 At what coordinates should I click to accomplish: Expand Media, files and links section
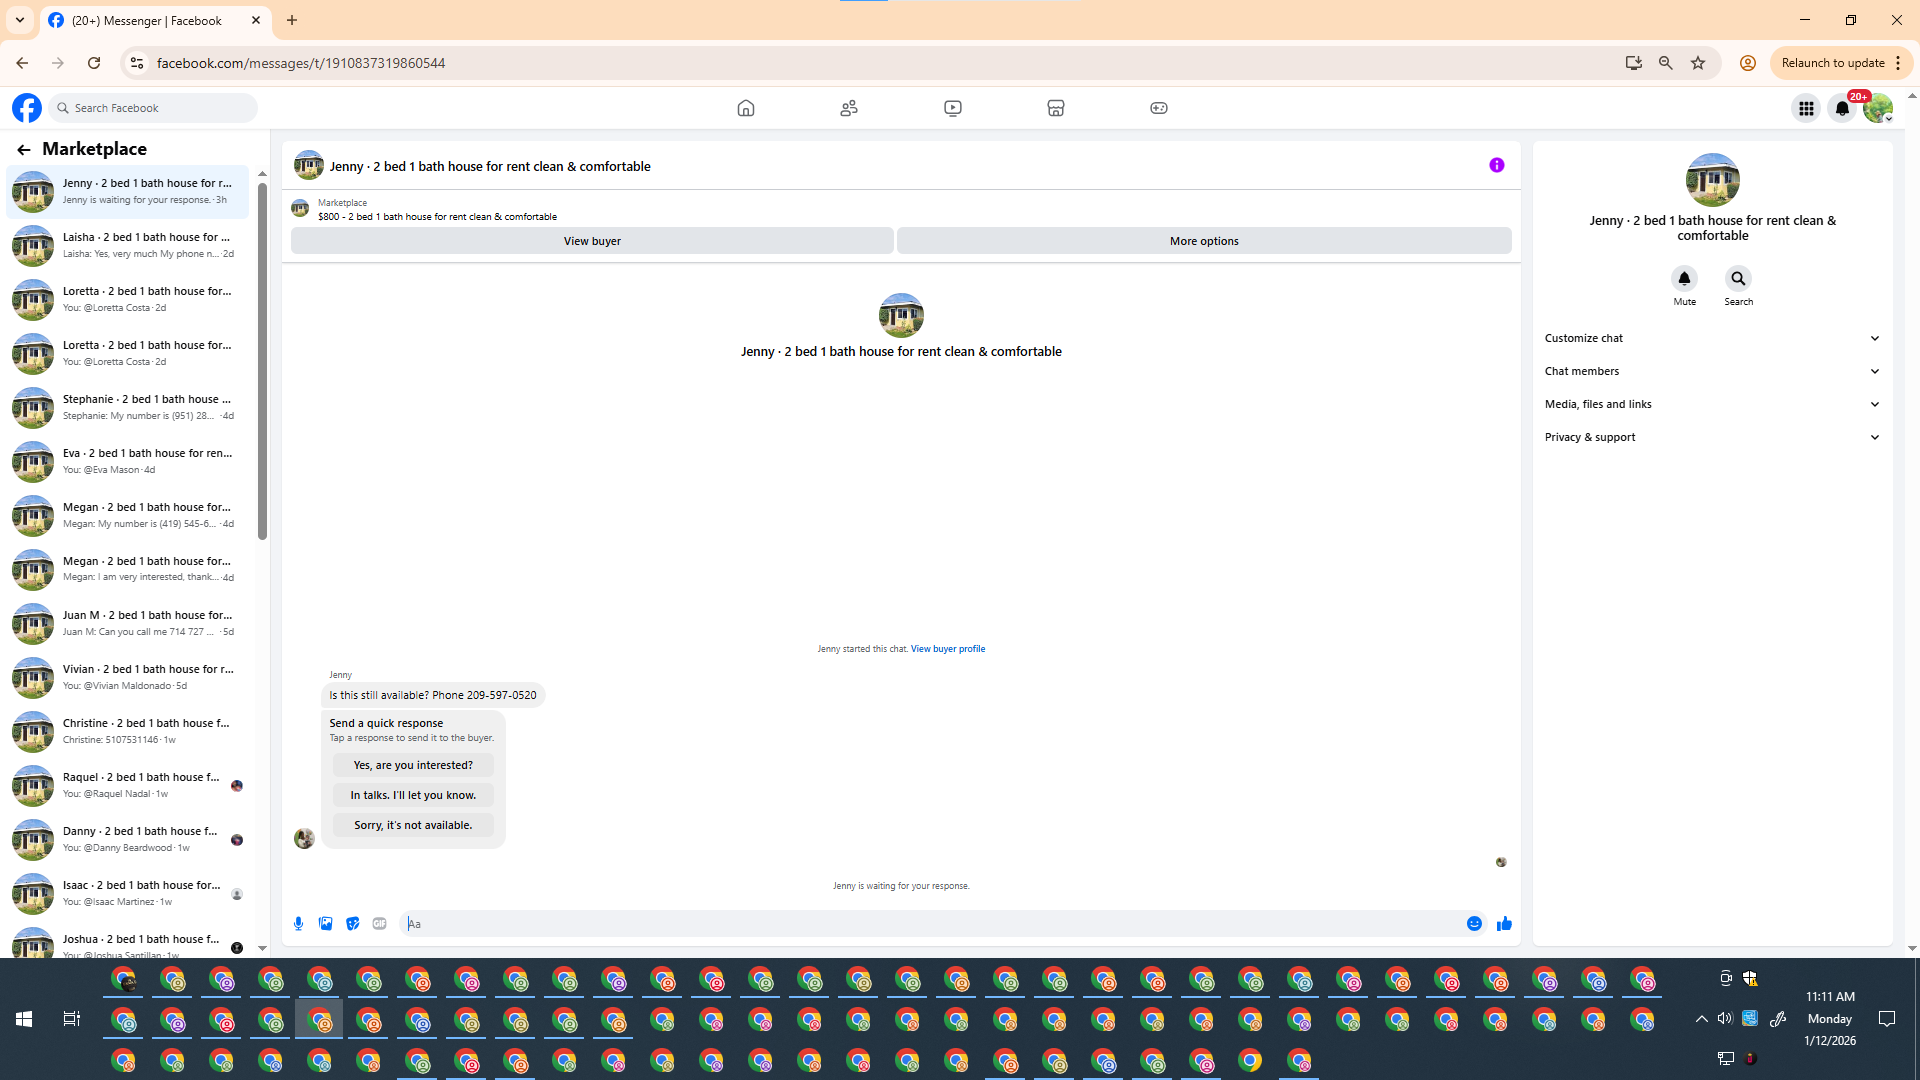(x=1712, y=404)
